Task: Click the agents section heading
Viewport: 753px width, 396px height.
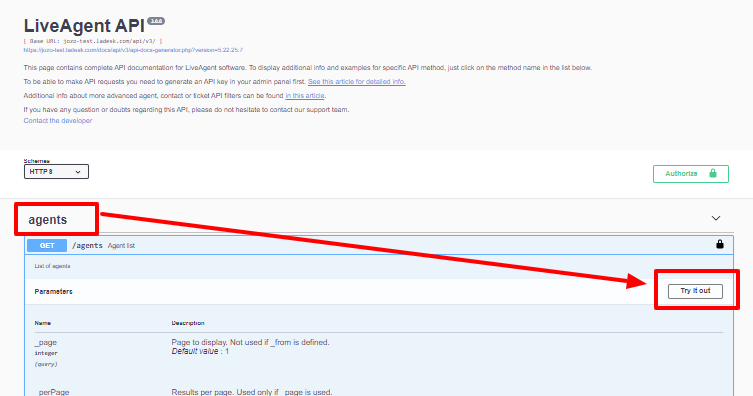Action: [x=48, y=219]
